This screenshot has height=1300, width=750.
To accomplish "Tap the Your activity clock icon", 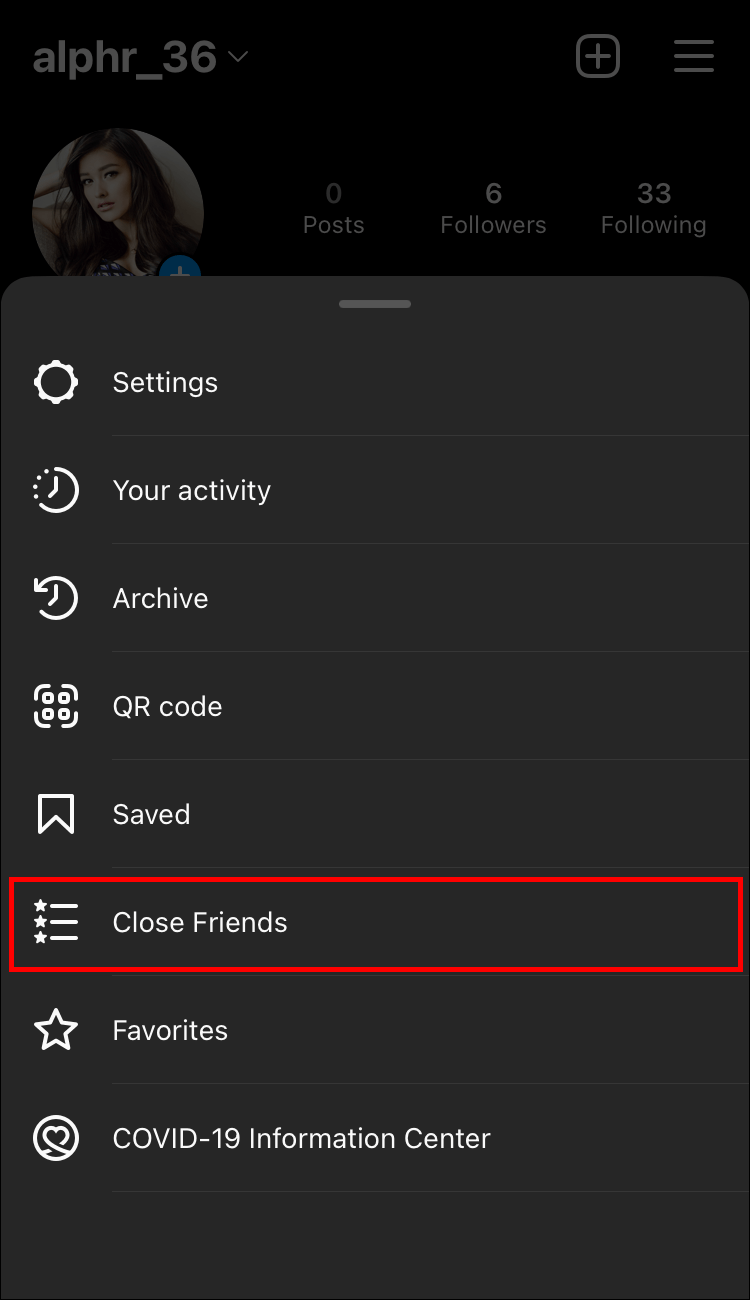I will tap(56, 490).
